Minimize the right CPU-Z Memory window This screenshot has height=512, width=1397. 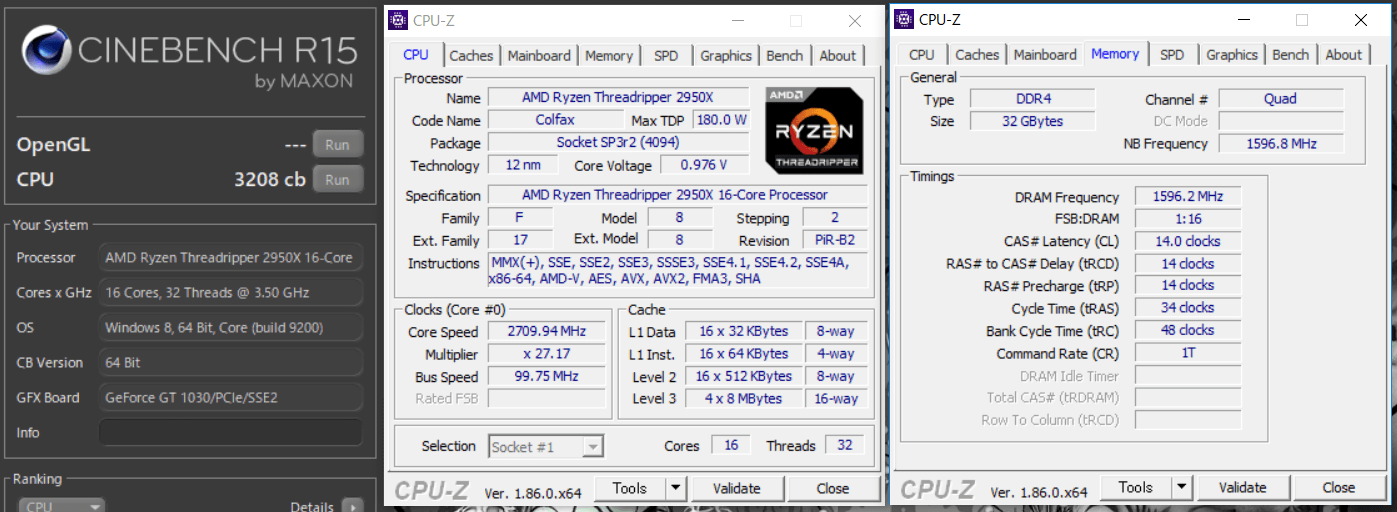(x=1243, y=20)
